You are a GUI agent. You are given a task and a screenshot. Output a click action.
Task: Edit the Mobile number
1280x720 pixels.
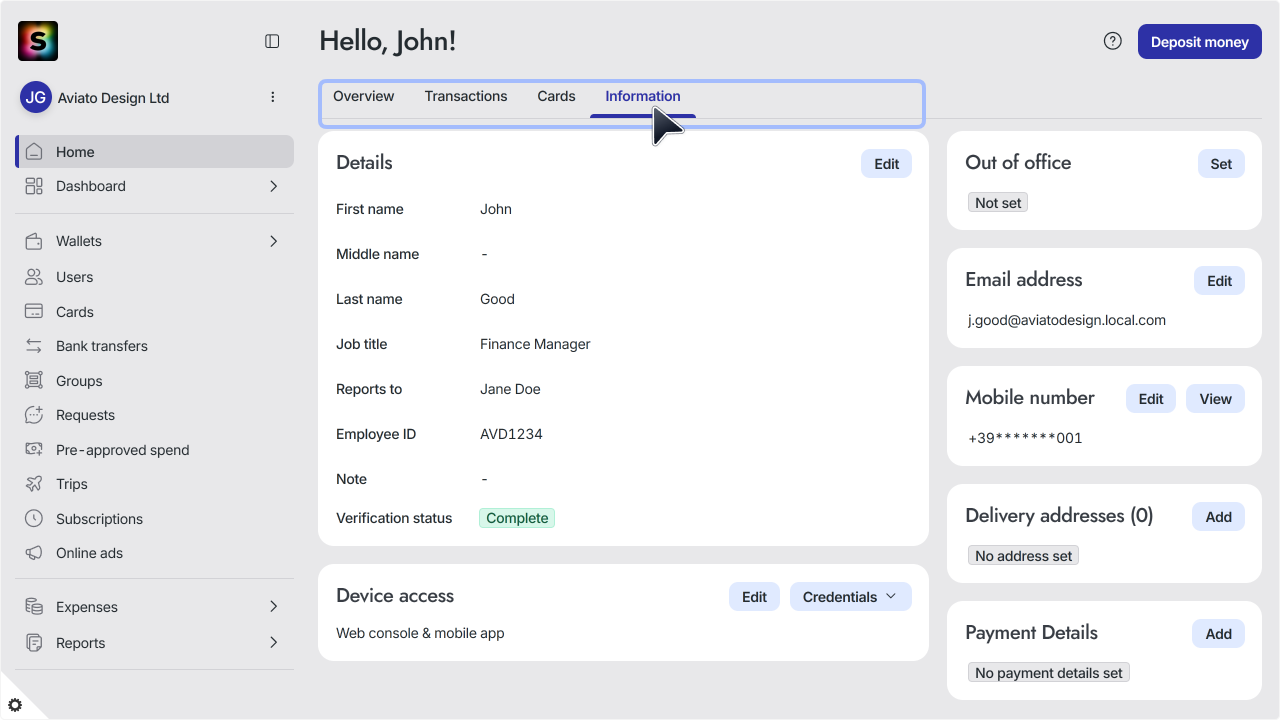click(x=1151, y=399)
